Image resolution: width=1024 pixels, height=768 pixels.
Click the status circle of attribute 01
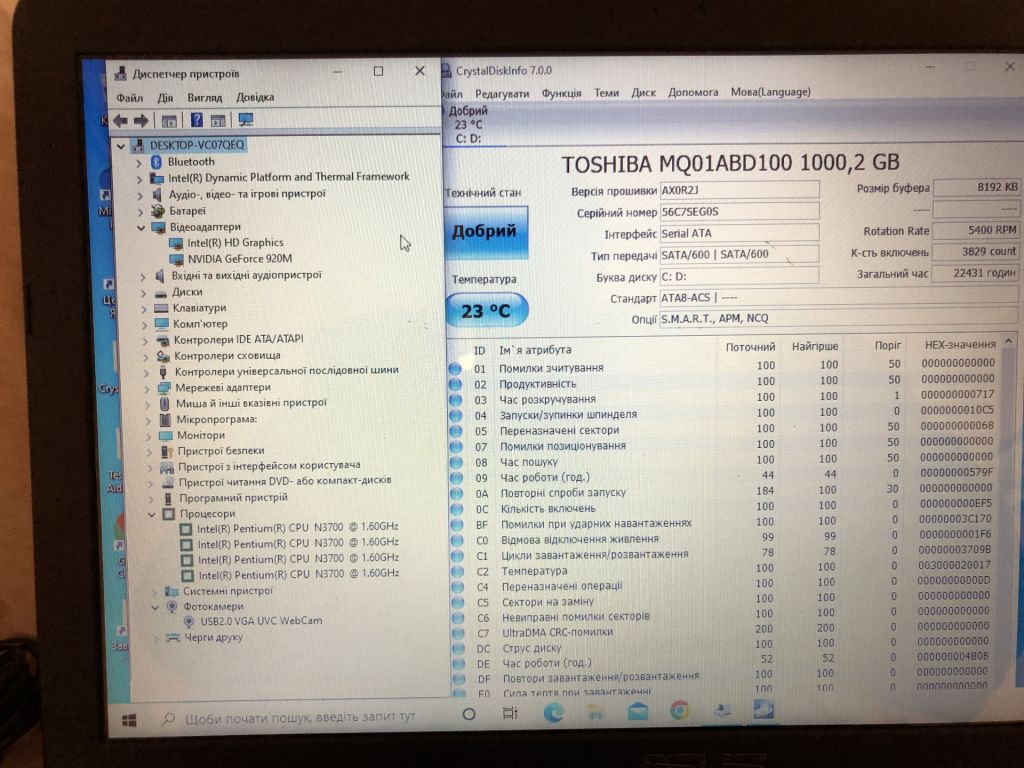455,368
